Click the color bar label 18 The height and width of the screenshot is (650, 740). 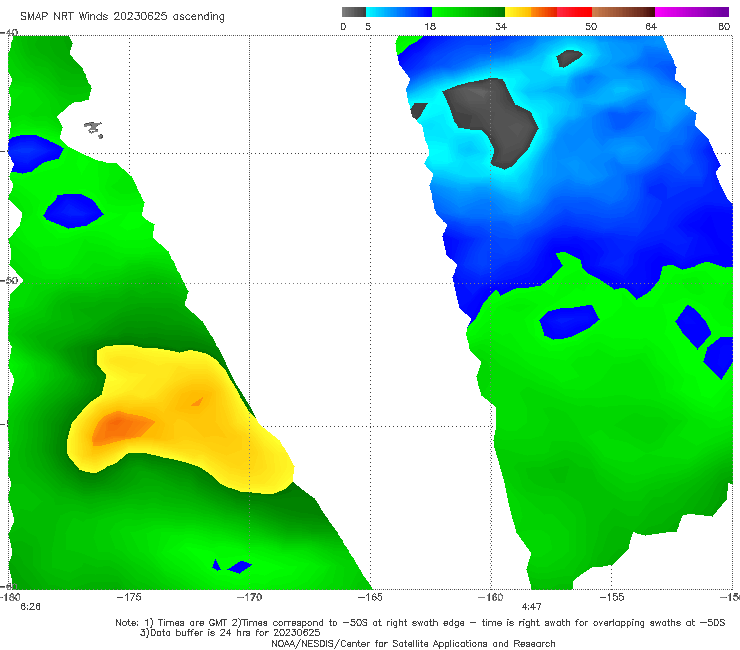coord(430,27)
